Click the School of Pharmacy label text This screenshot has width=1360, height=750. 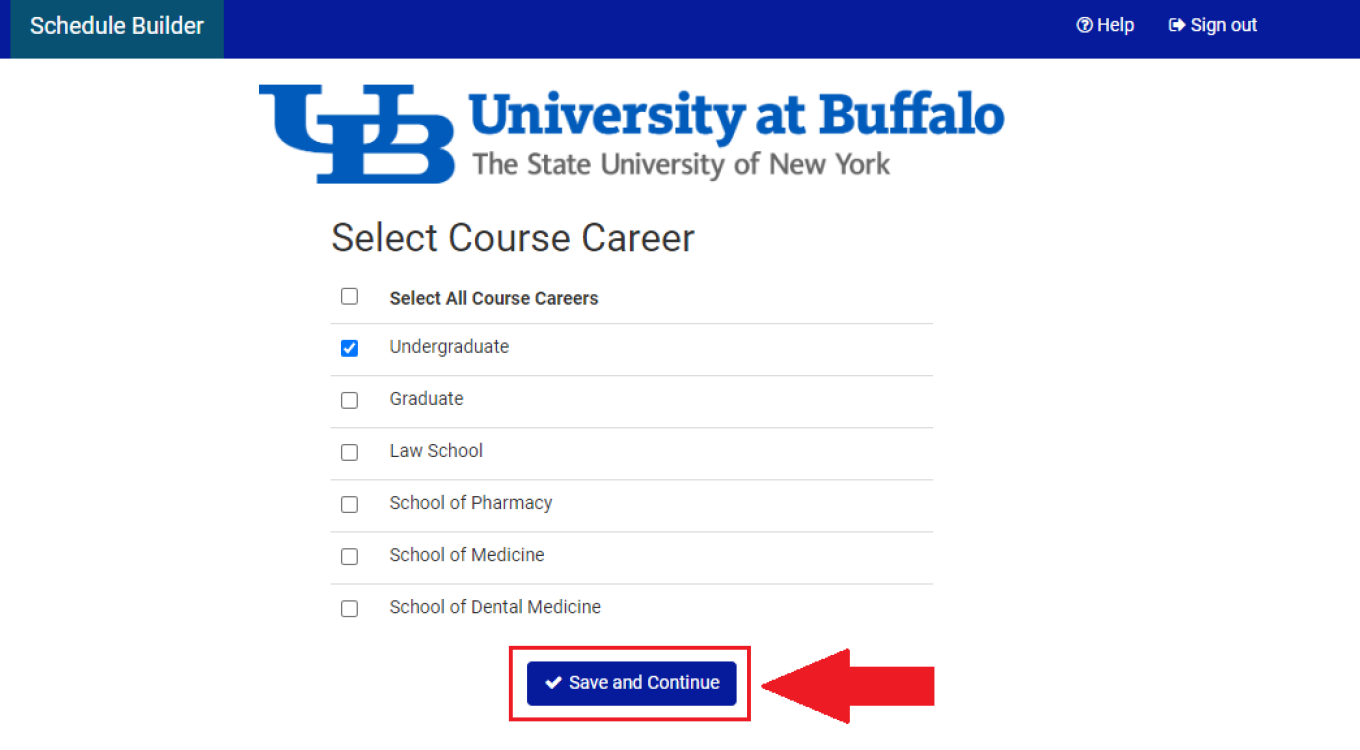[x=470, y=503]
